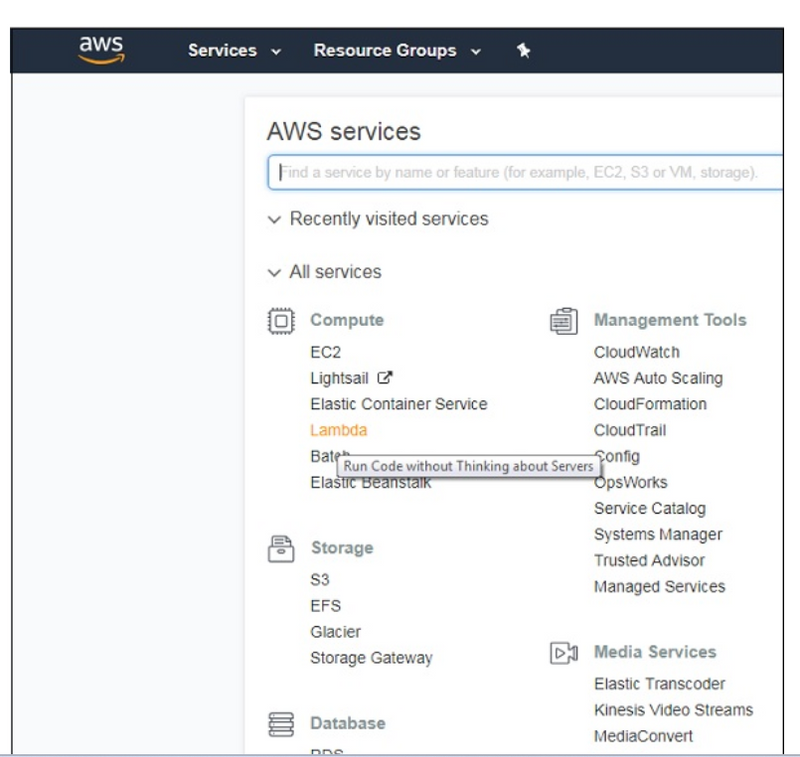Open the Lightsail service link
This screenshot has width=800, height=757.
pyautogui.click(x=339, y=378)
